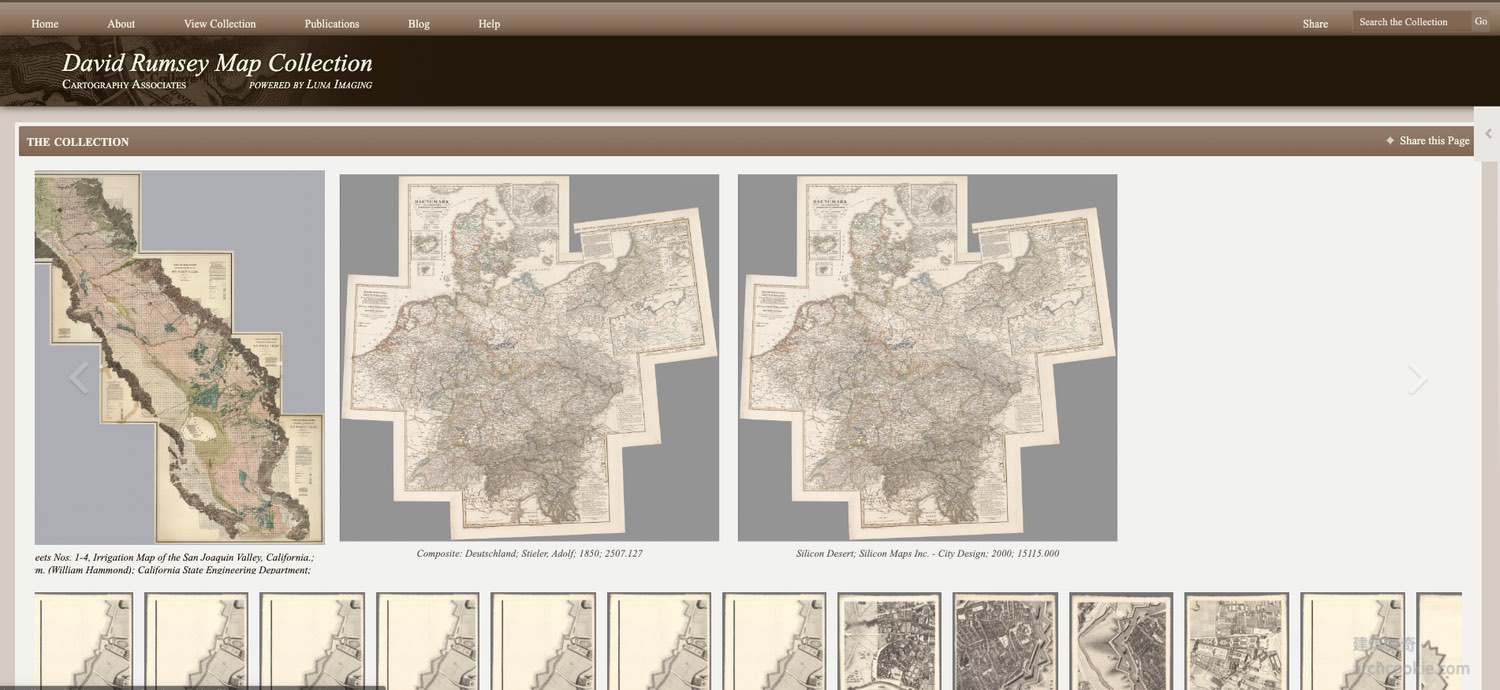Open the Silicon Desert map image
The image size is (1500, 690).
point(927,357)
